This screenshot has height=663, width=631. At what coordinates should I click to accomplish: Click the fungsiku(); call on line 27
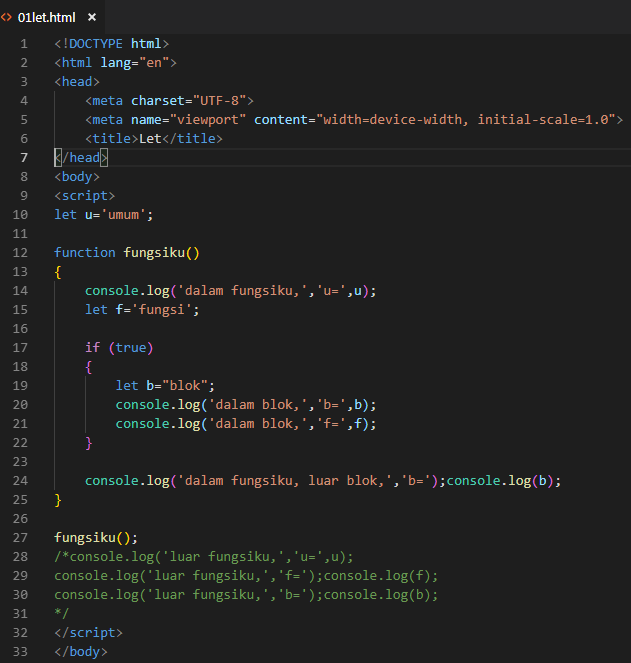(x=96, y=538)
